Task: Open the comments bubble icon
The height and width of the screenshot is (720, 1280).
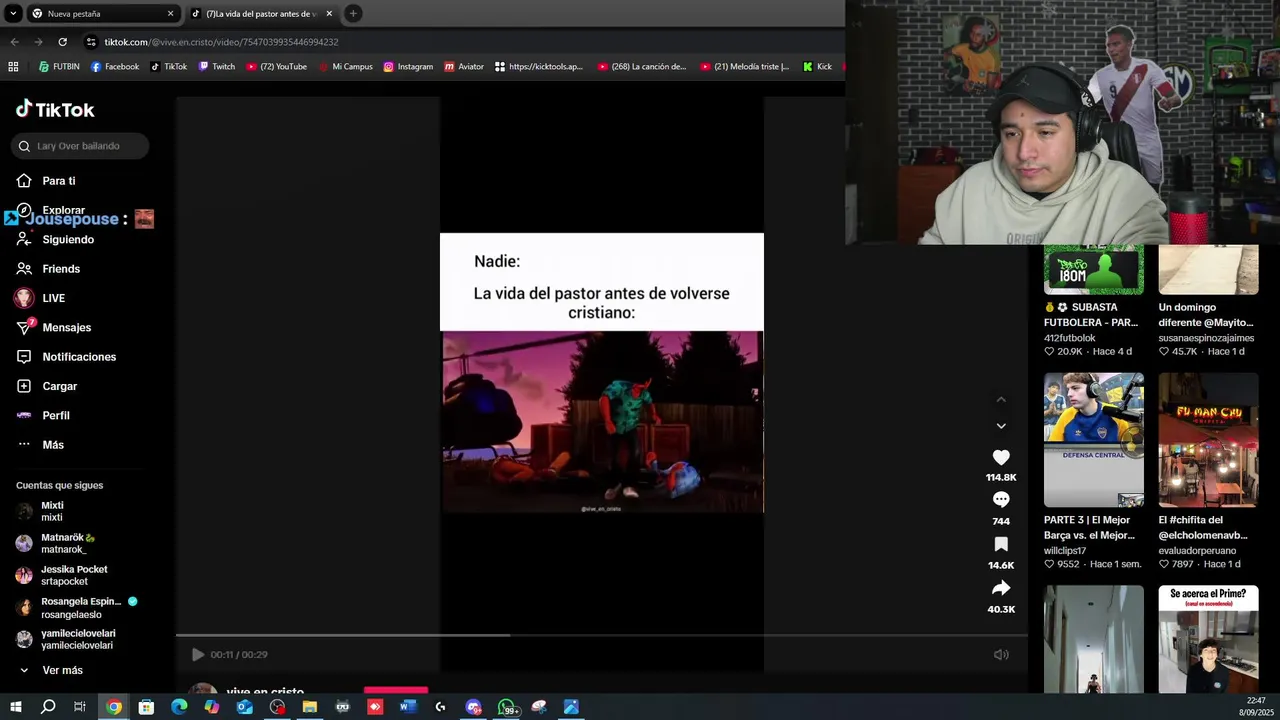Action: coord(1001,500)
